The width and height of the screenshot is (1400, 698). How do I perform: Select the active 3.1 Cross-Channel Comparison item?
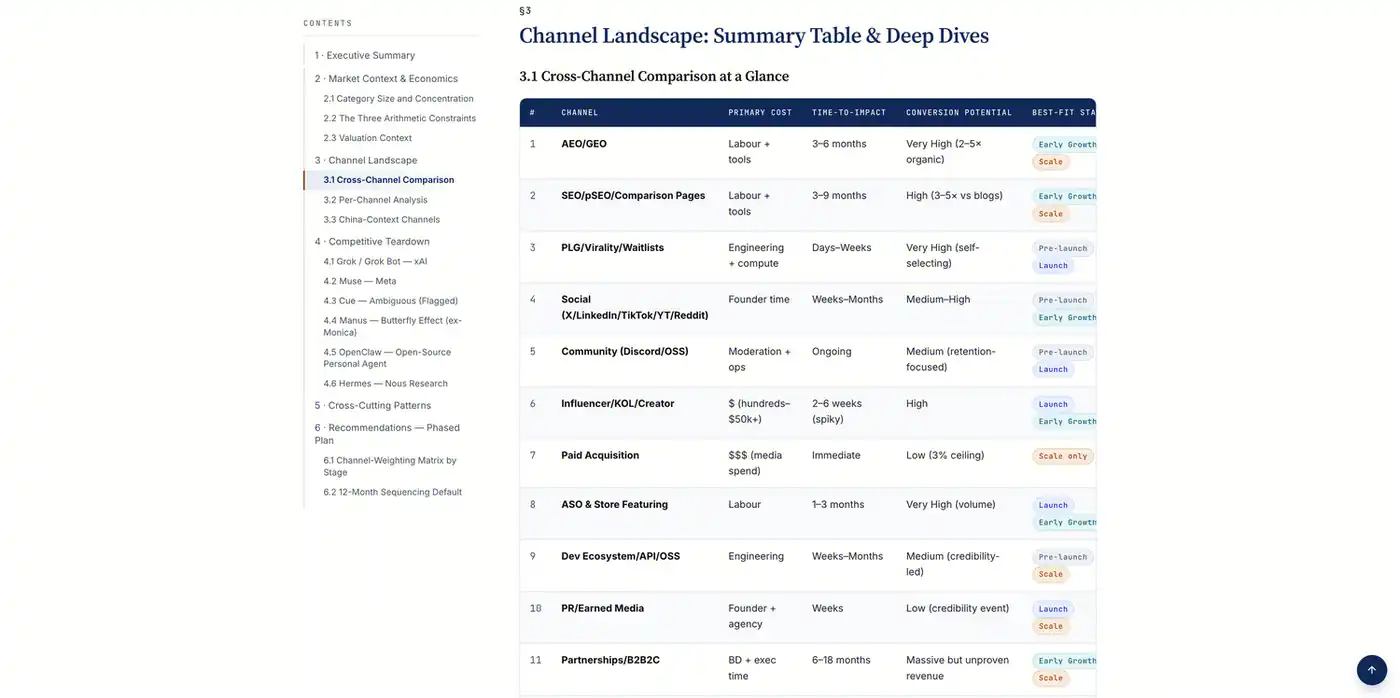pyautogui.click(x=388, y=180)
